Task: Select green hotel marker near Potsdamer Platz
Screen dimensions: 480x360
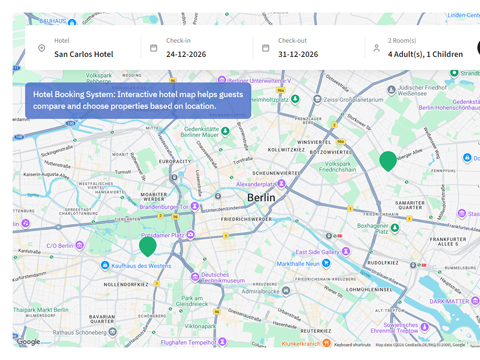Action: 148,247
